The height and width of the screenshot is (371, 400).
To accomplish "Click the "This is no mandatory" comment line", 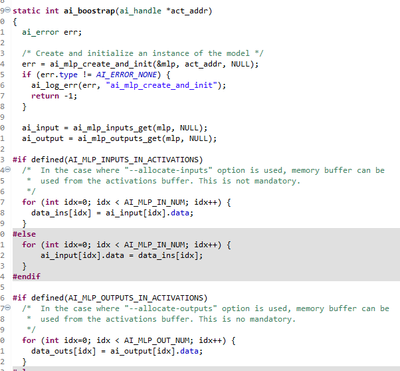I will pyautogui.click(x=161, y=319).
